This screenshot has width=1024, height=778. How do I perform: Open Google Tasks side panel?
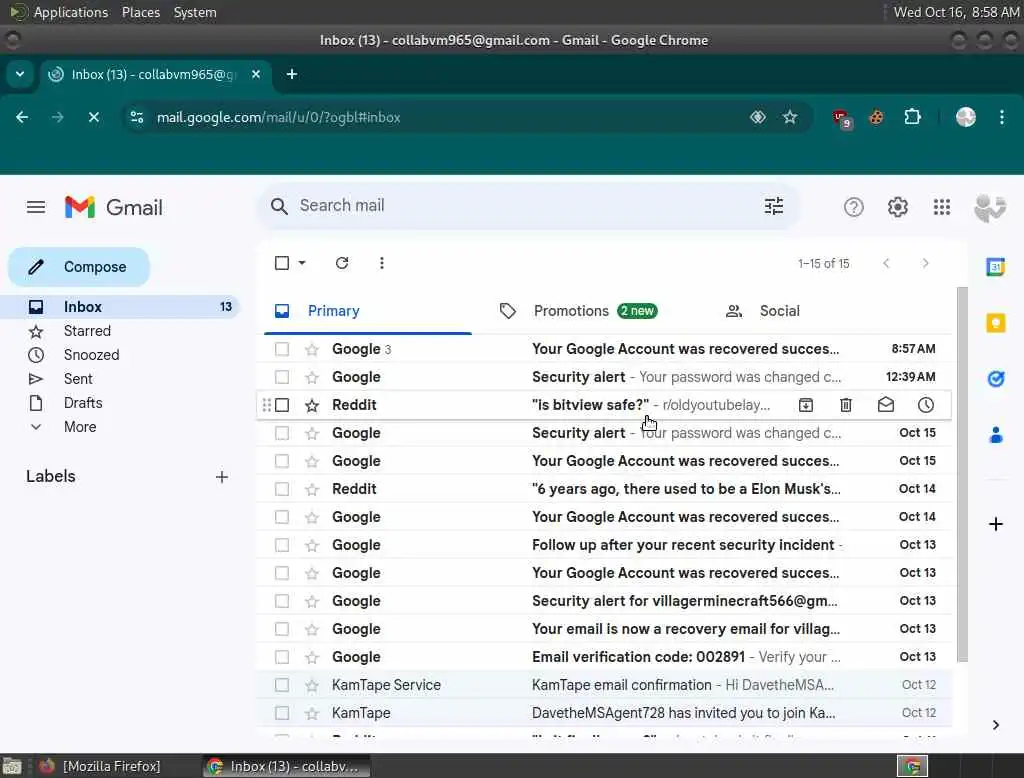[x=995, y=379]
